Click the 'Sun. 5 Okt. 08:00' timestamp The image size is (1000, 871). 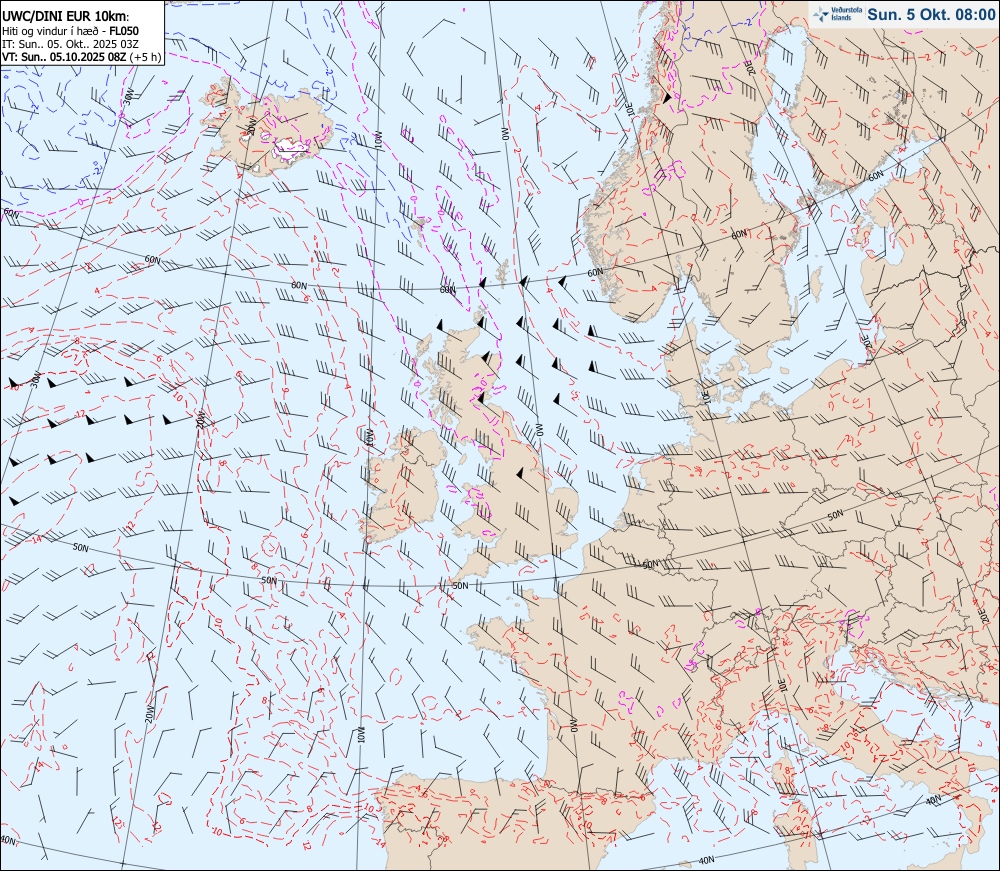click(930, 14)
